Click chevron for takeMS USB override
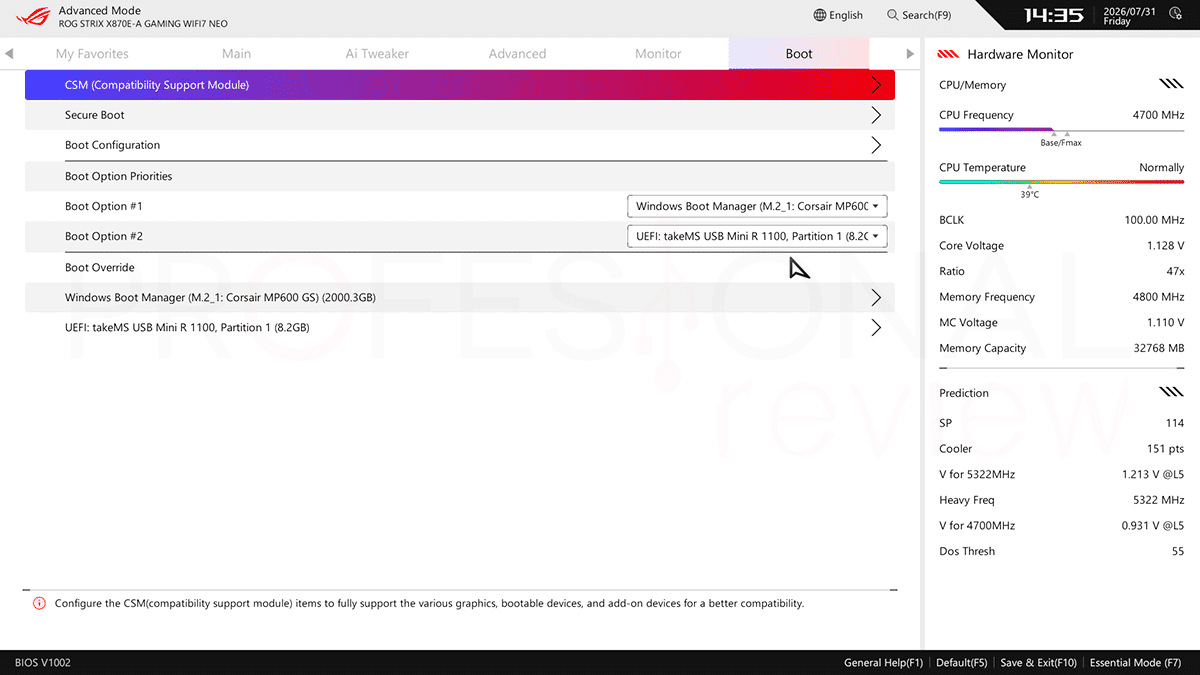This screenshot has height=675, width=1200. tap(876, 327)
